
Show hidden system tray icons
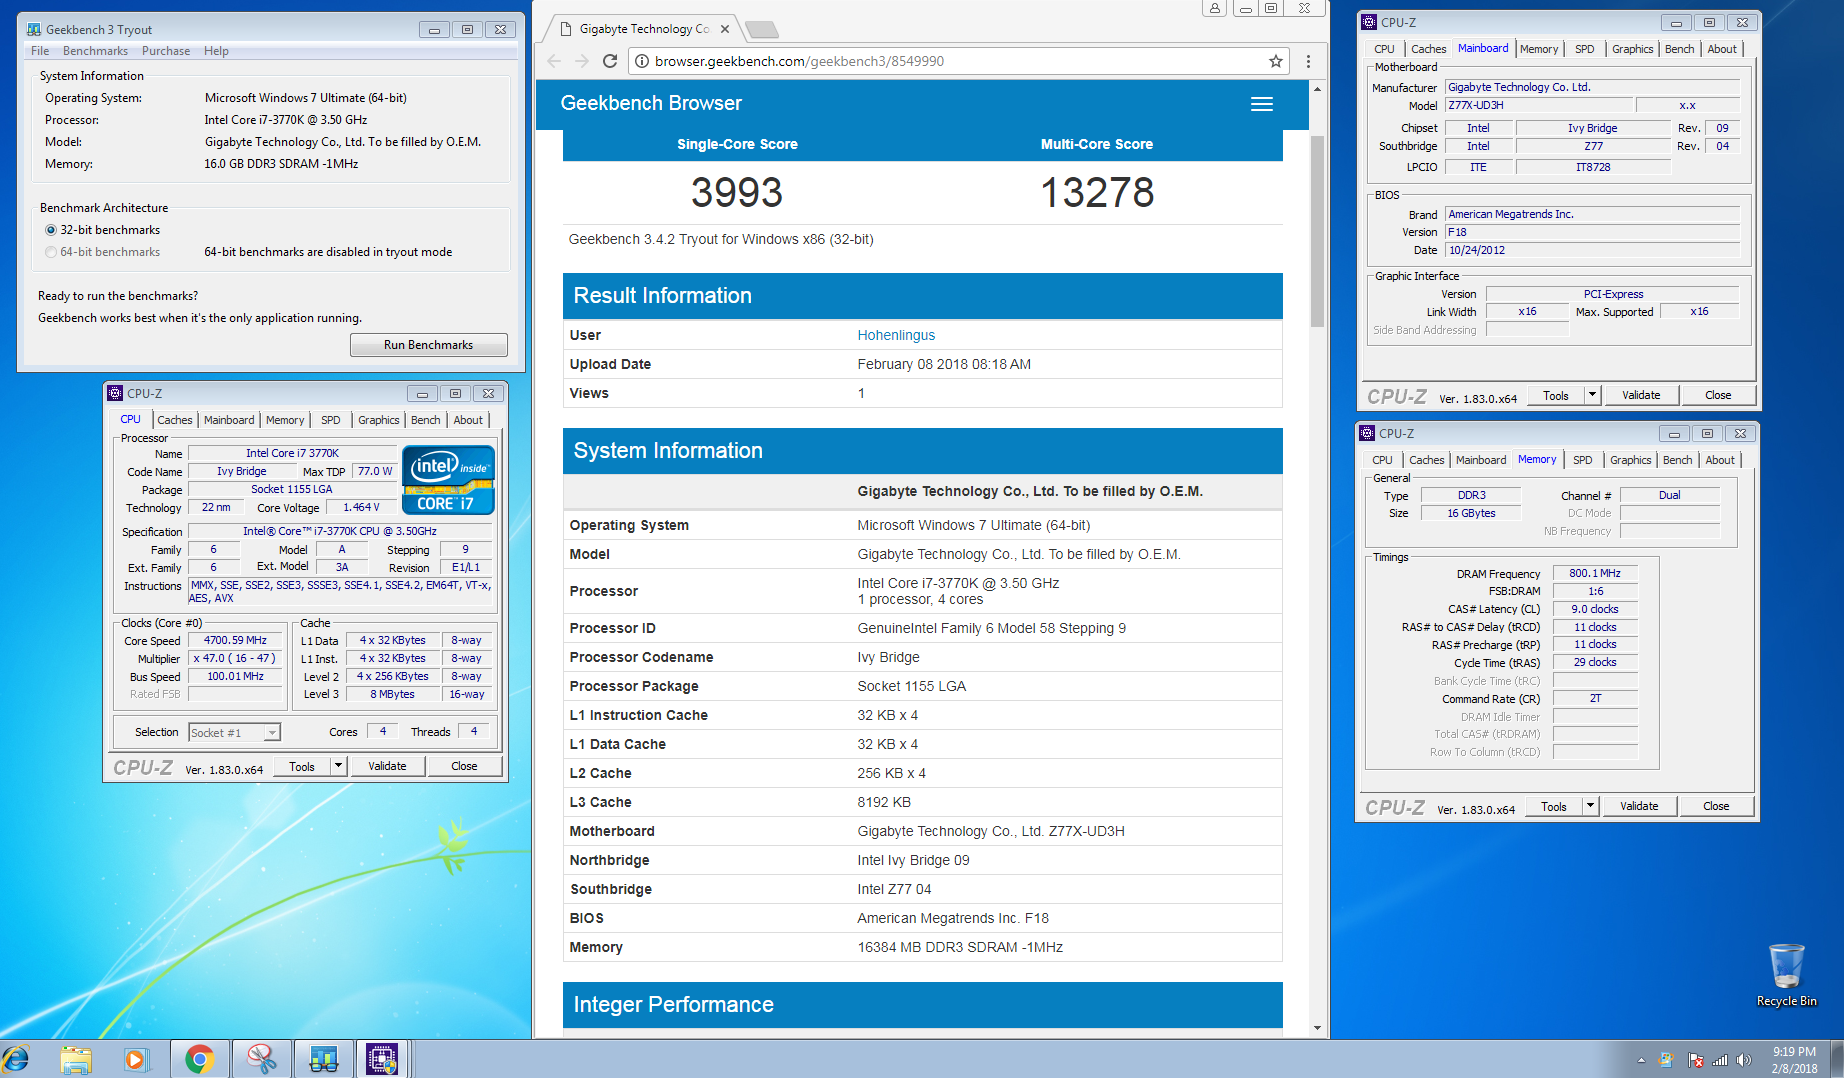(x=1641, y=1060)
